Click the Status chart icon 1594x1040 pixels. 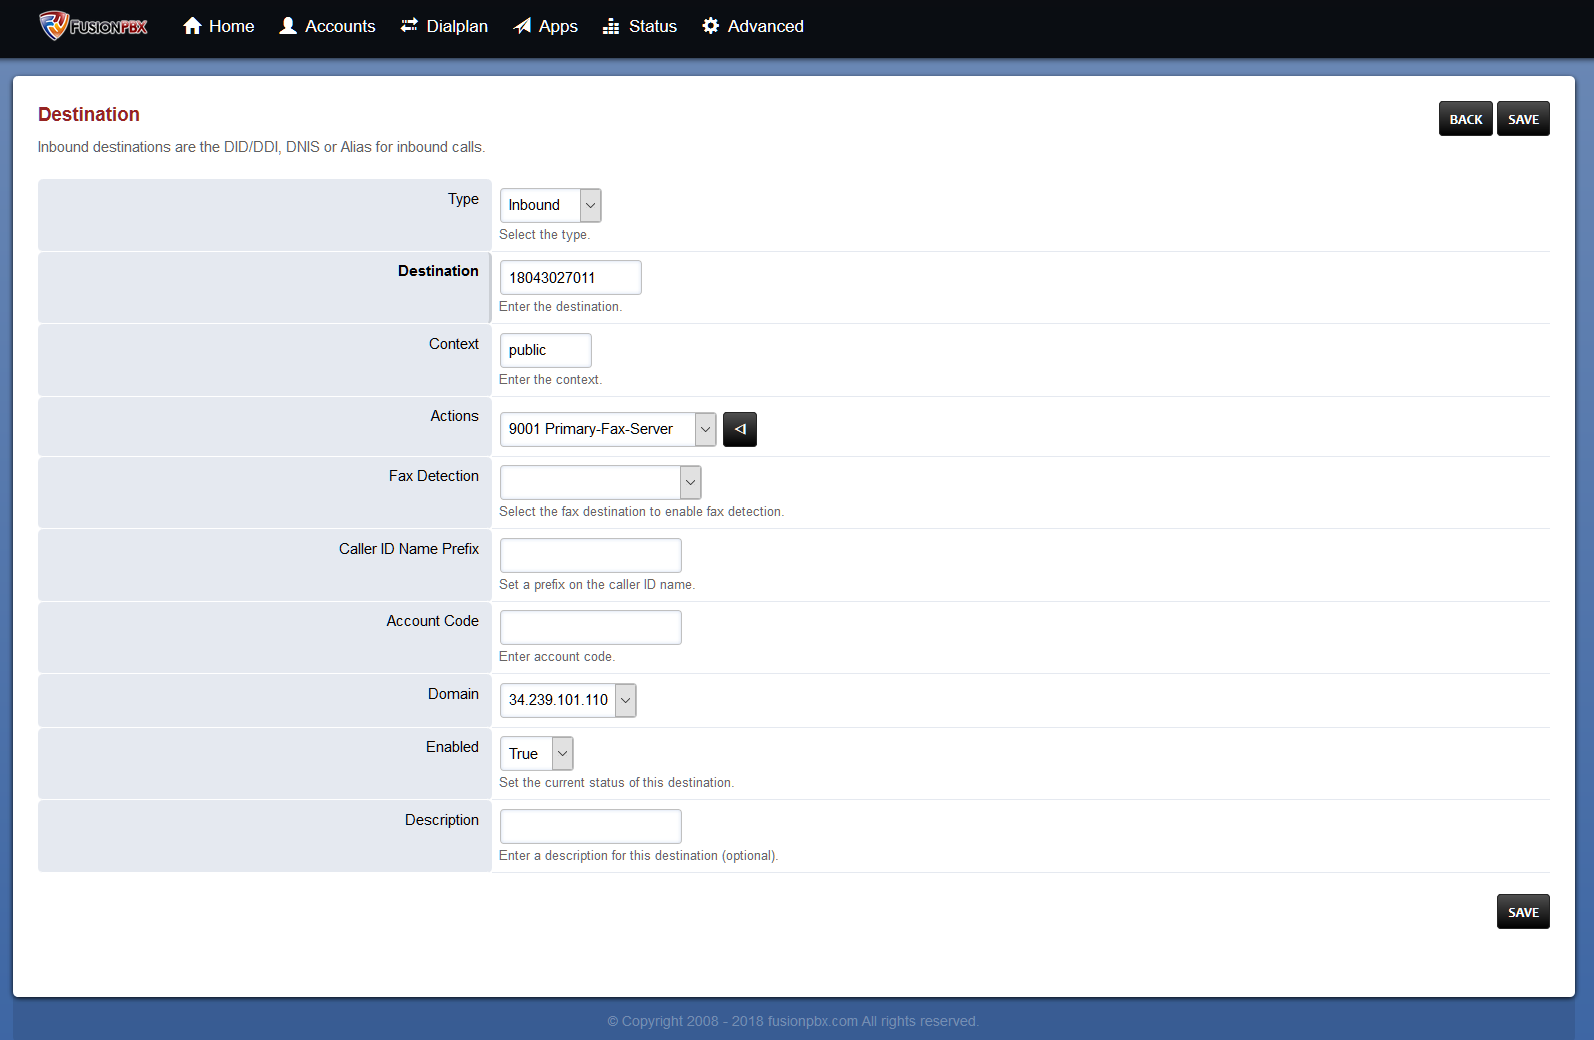[x=611, y=26]
